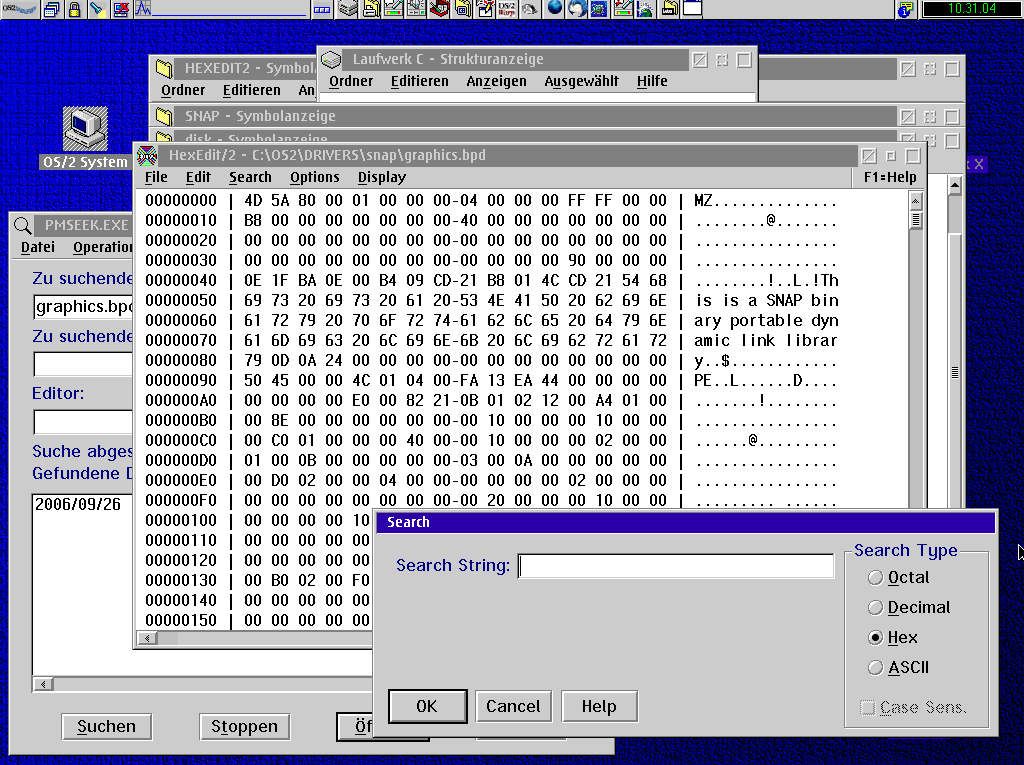Image resolution: width=1024 pixels, height=765 pixels.
Task: Click the WarpCenter clock display
Action: [971, 9]
